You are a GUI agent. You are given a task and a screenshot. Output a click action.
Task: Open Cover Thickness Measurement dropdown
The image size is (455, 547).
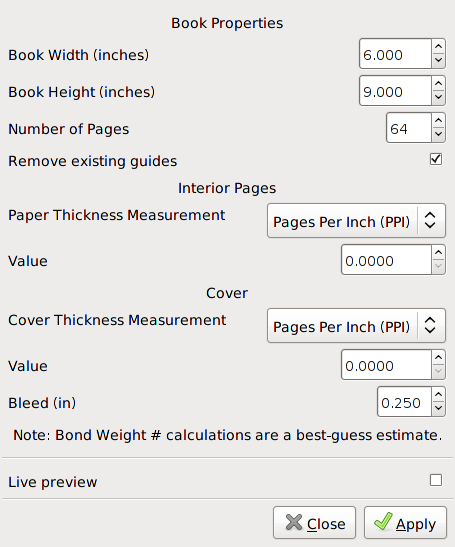coord(356,326)
